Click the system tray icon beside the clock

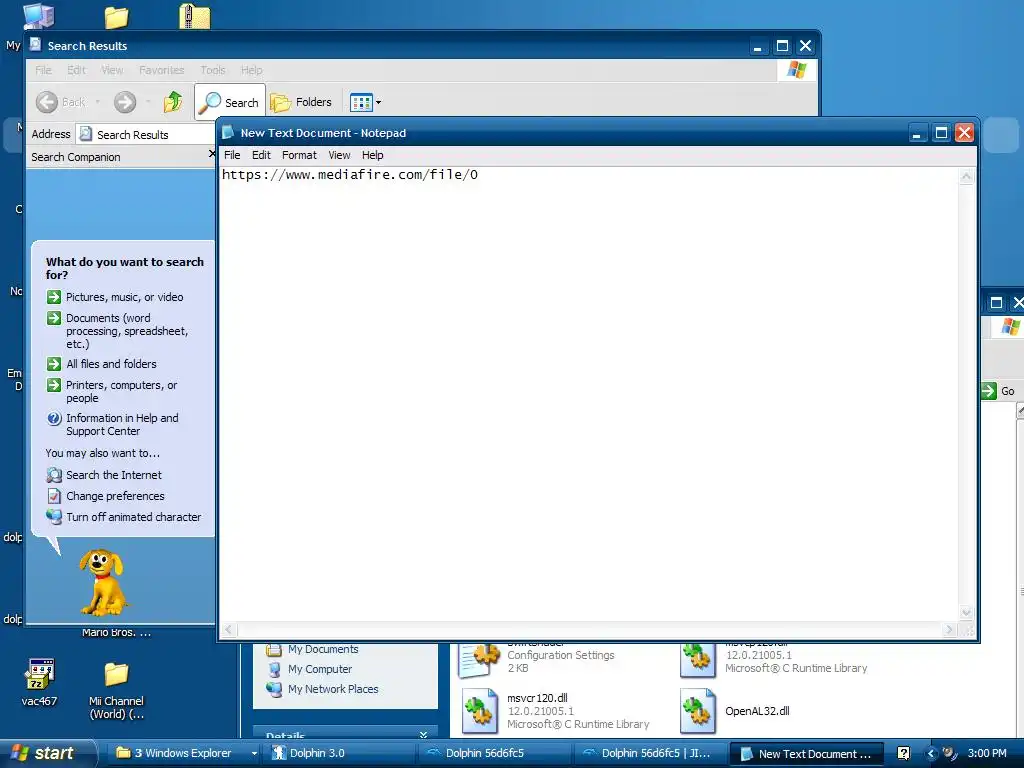[950, 753]
